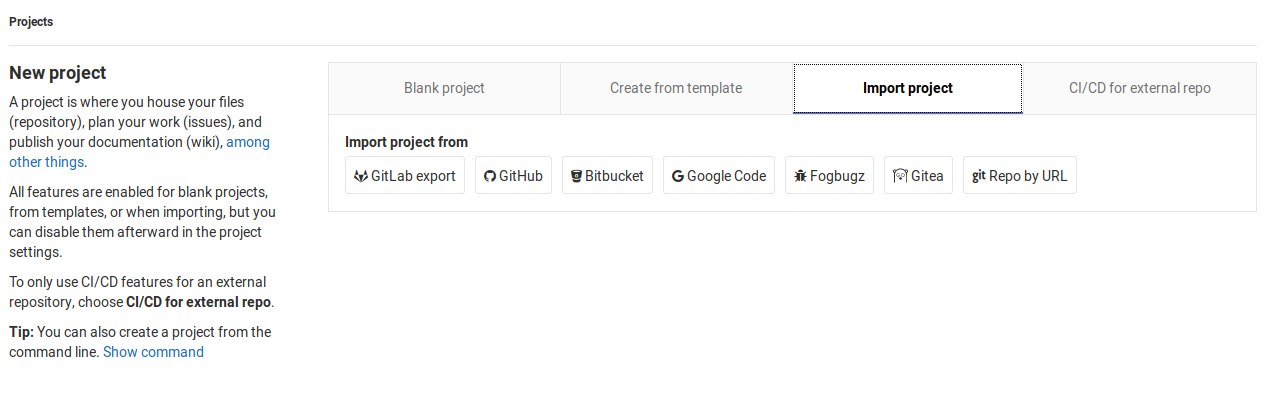Click the Gitea tea cup icon
This screenshot has height=395, width=1279.
900,176
